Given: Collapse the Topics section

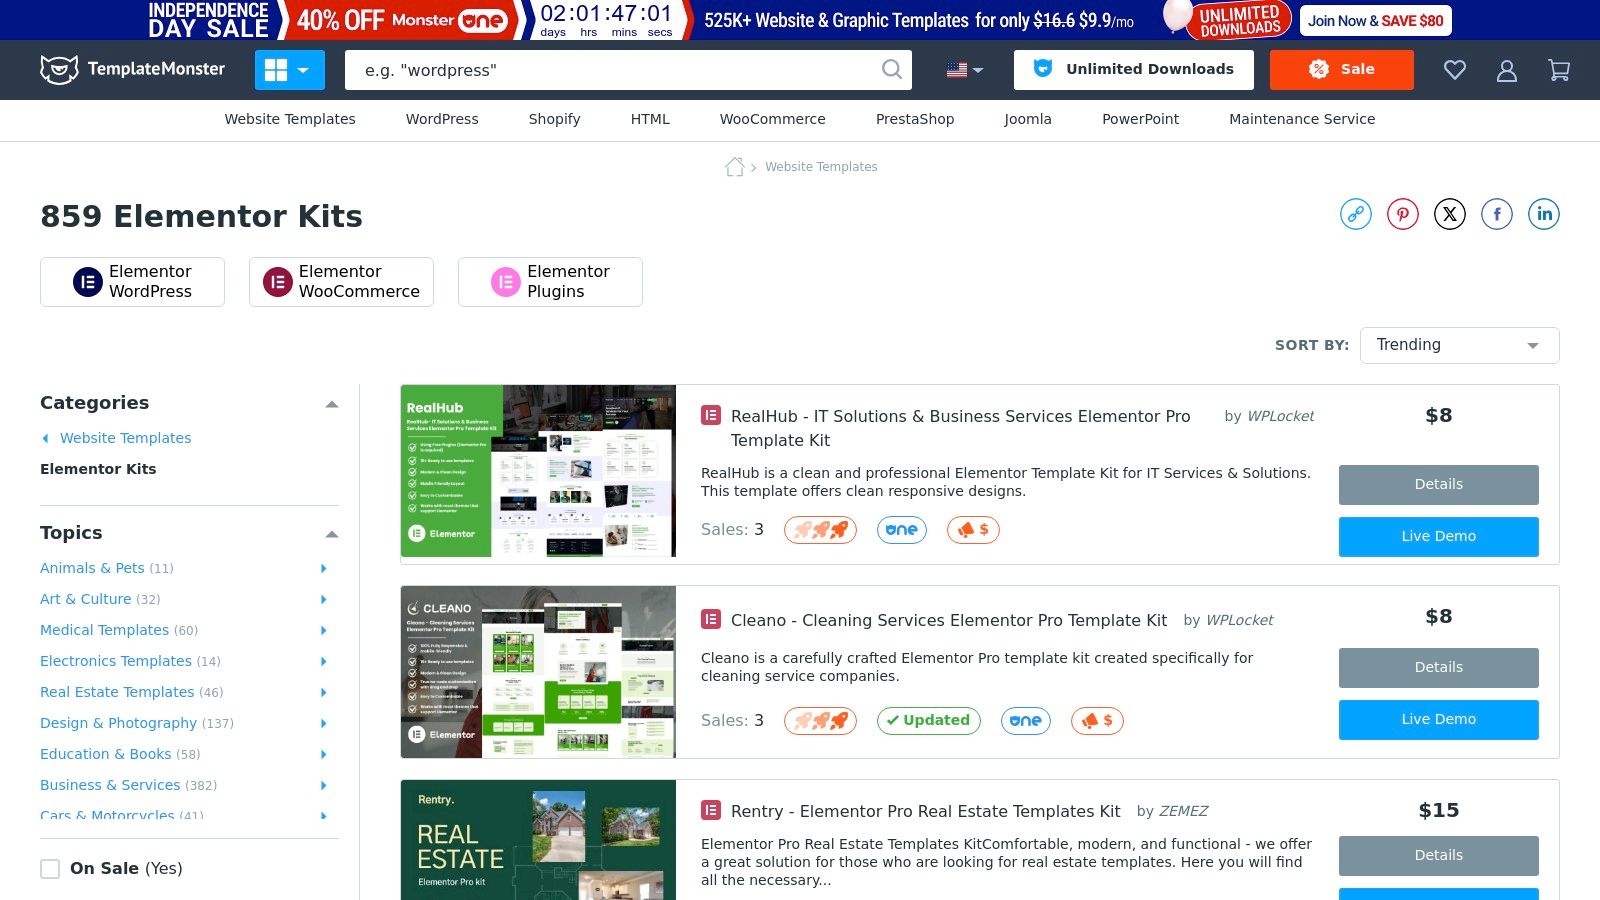Looking at the screenshot, I should click(332, 534).
